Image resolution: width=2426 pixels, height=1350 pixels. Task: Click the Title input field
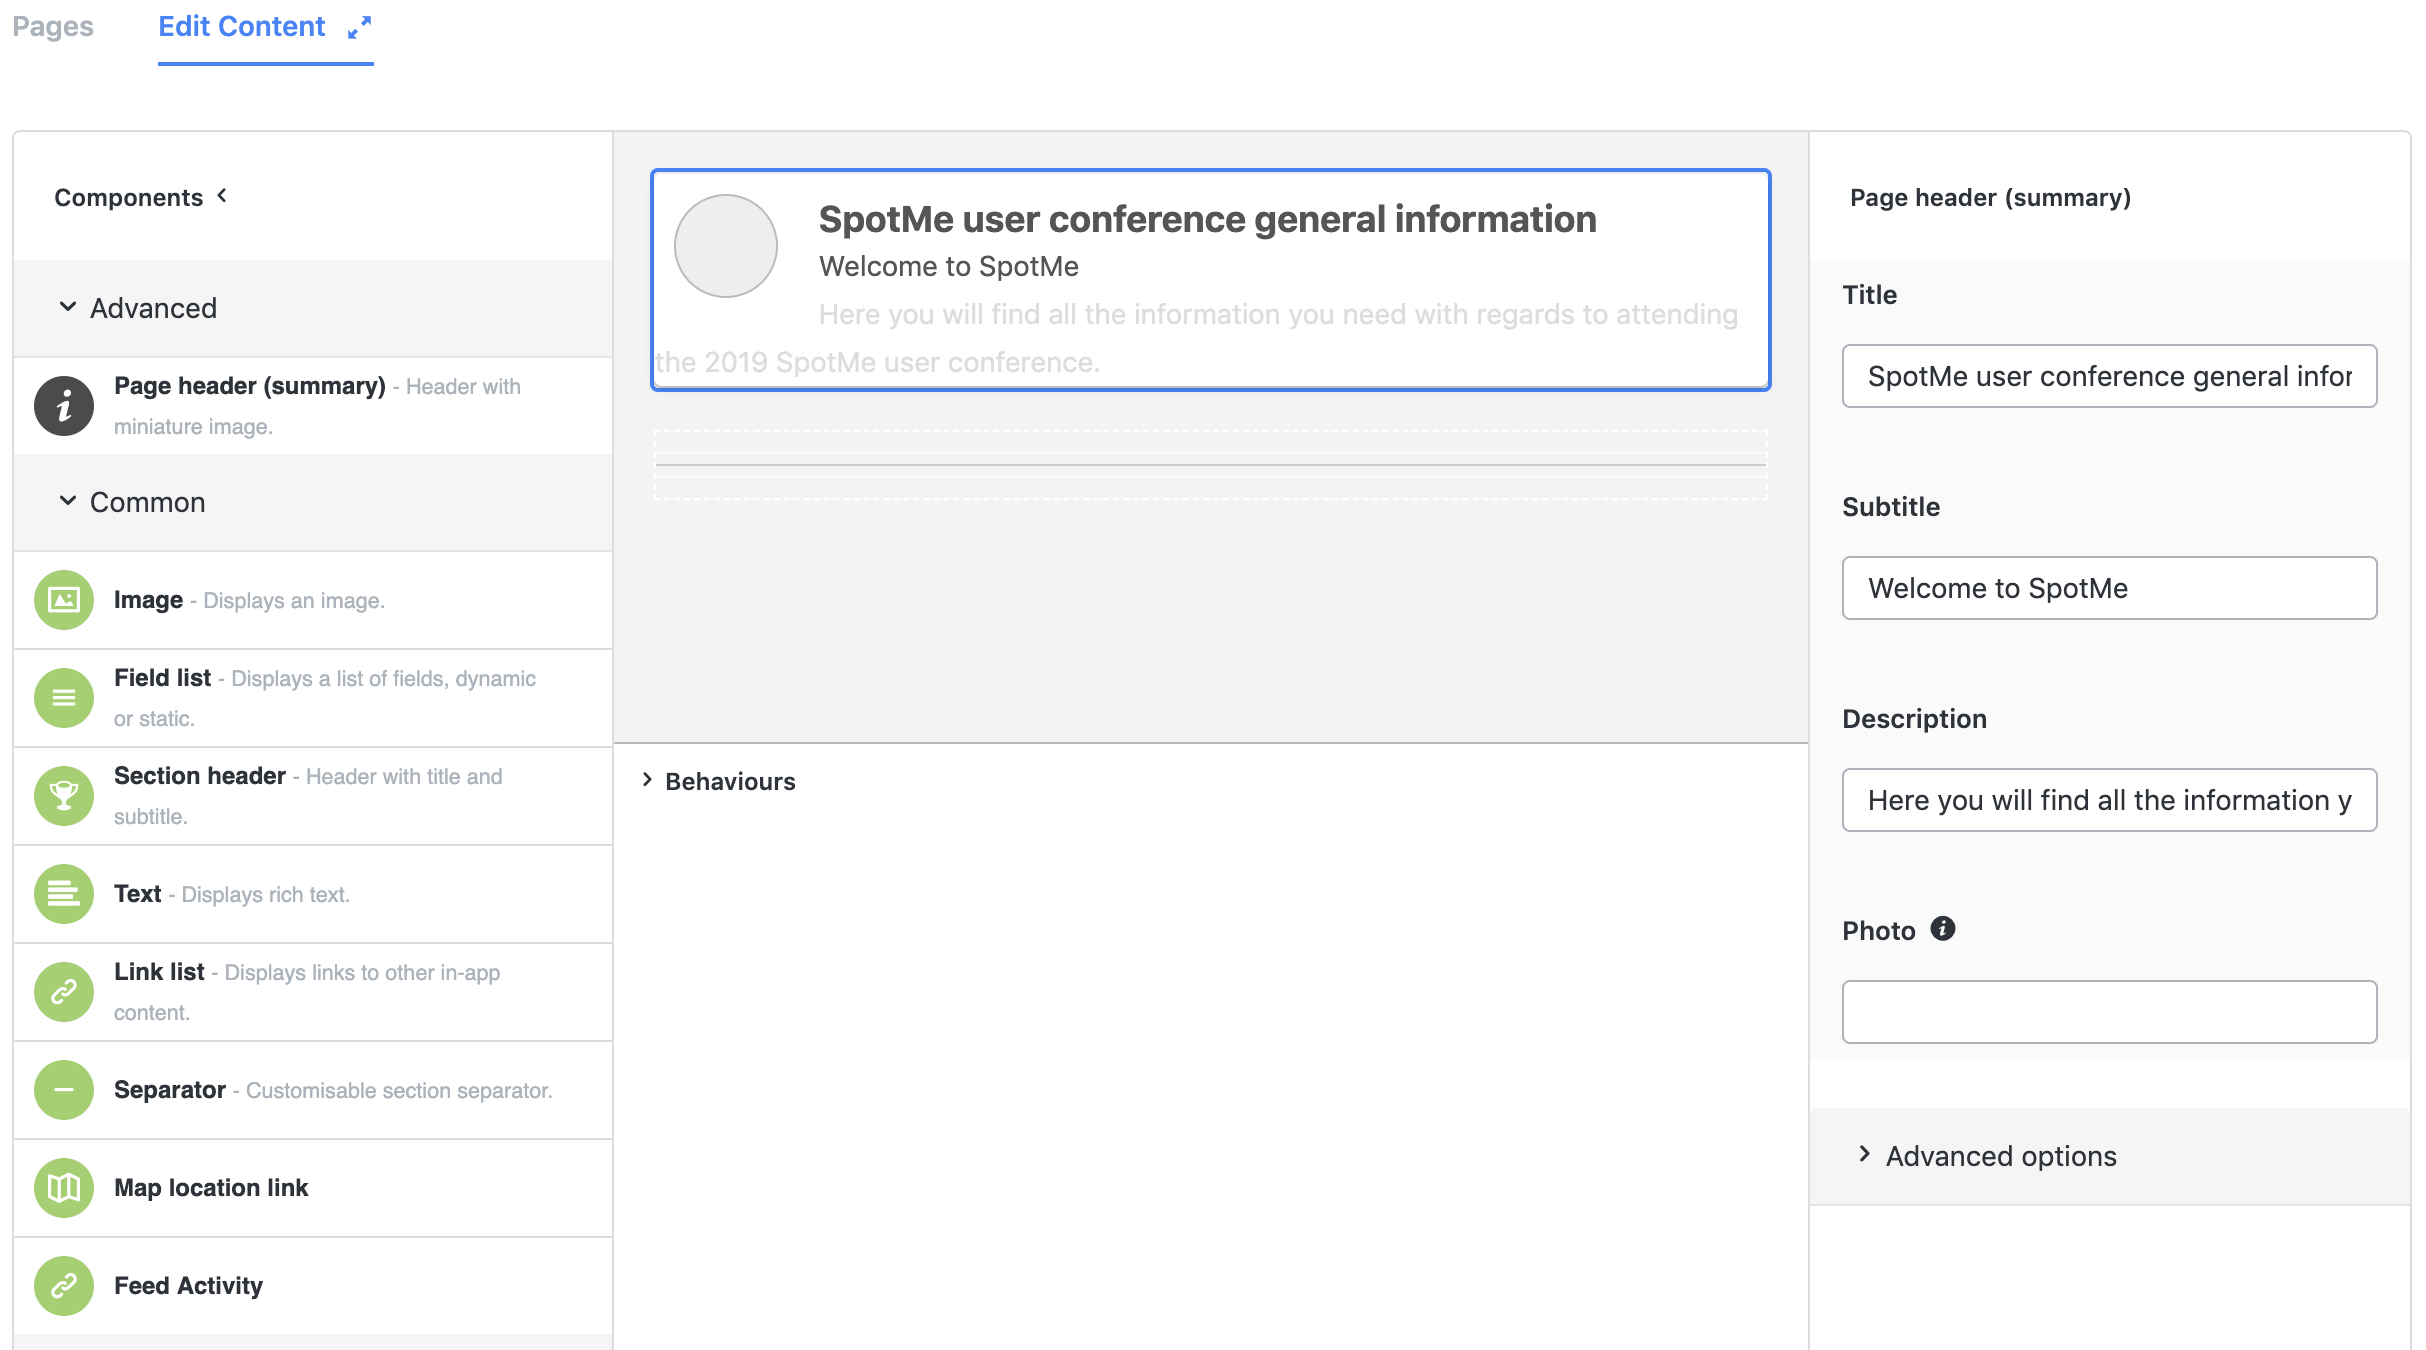(2109, 376)
